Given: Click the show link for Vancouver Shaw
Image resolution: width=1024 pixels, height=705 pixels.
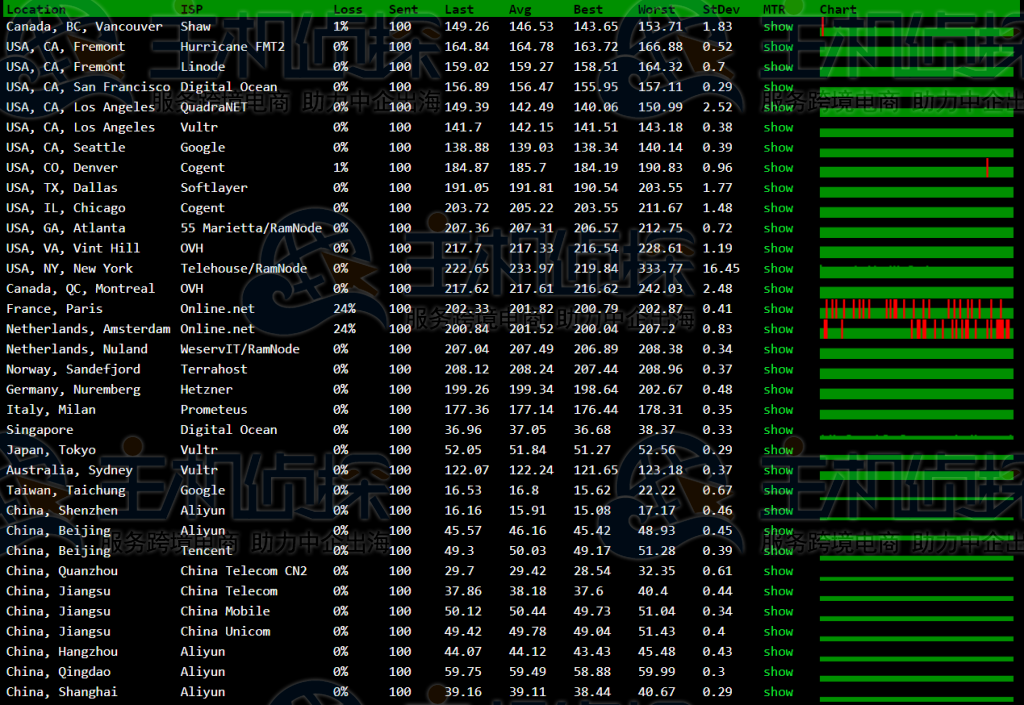Looking at the screenshot, I should pos(778,27).
